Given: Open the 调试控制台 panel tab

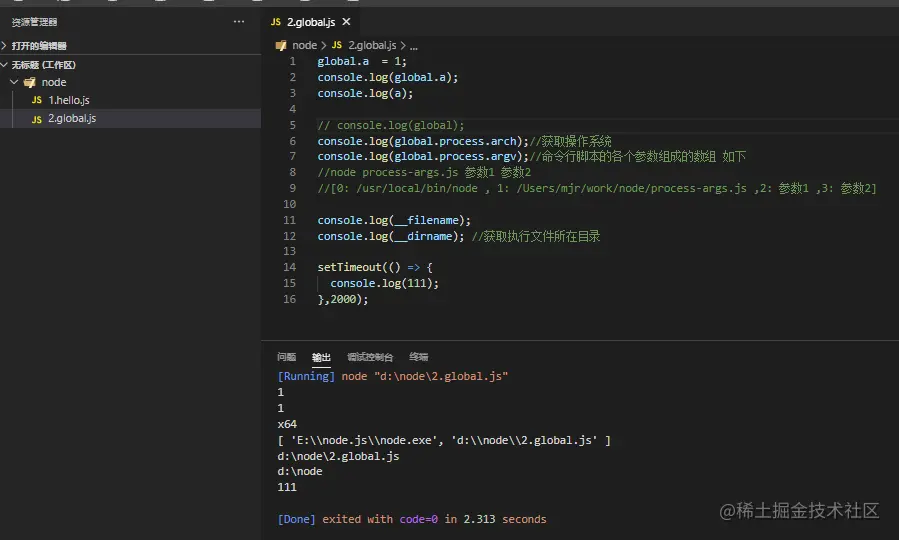Looking at the screenshot, I should [x=370, y=357].
